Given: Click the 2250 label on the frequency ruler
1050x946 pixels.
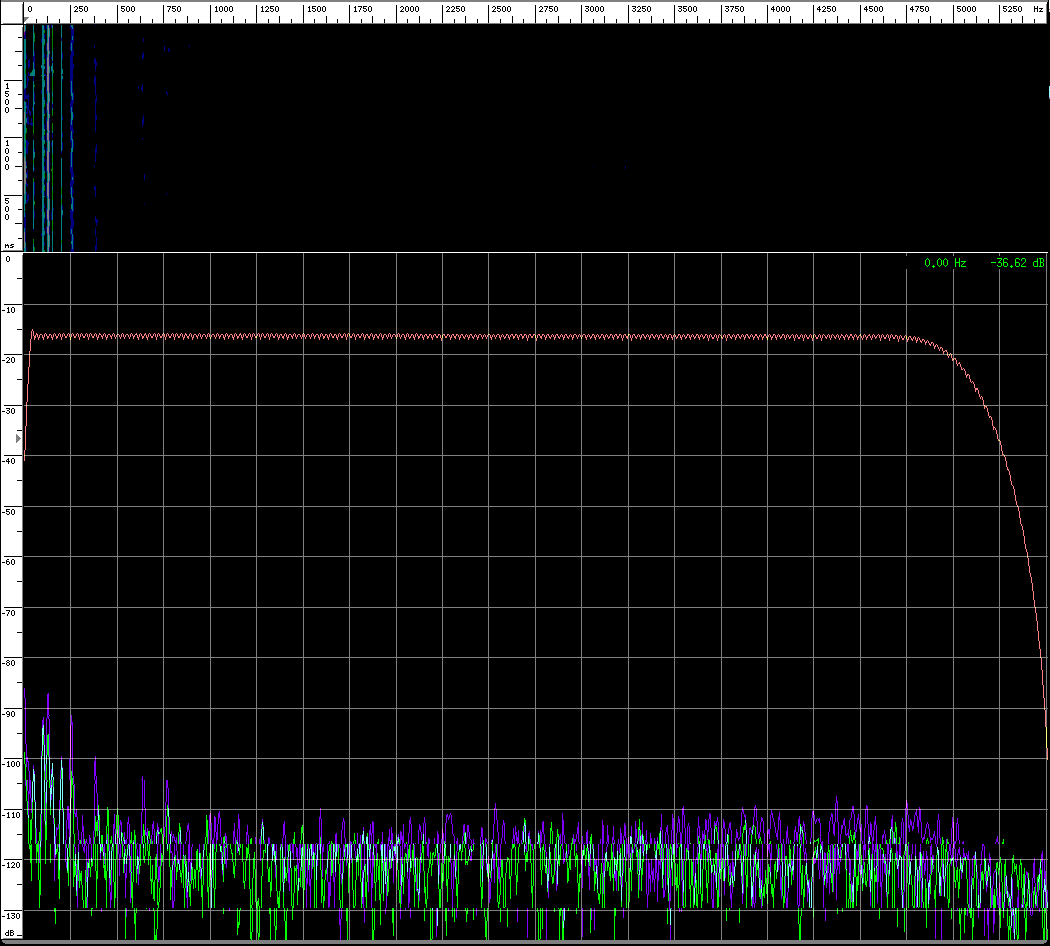Looking at the screenshot, I should click(x=455, y=9).
